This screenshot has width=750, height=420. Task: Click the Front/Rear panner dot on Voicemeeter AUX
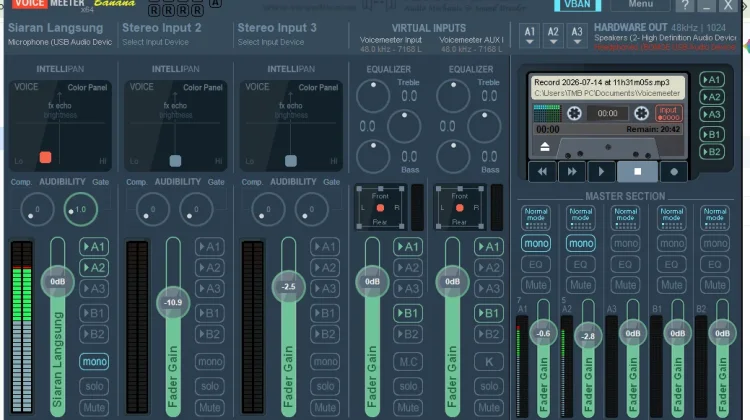(x=460, y=208)
